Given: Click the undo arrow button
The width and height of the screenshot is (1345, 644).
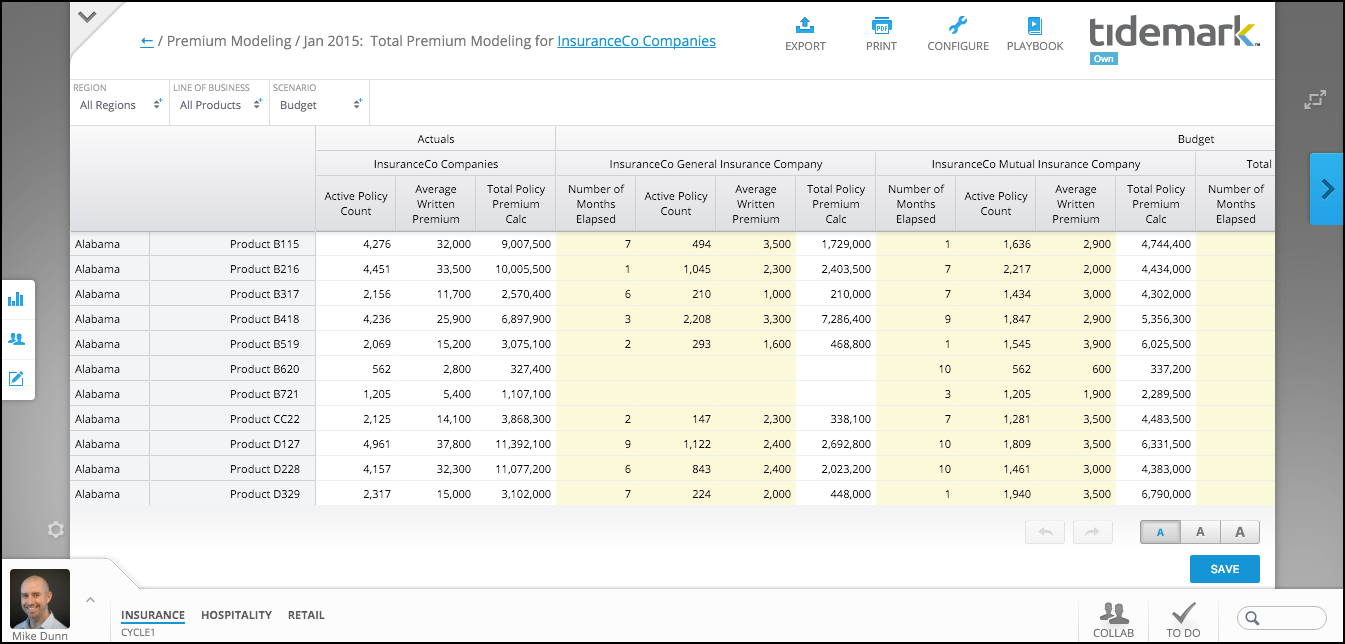Looking at the screenshot, I should click(1045, 532).
